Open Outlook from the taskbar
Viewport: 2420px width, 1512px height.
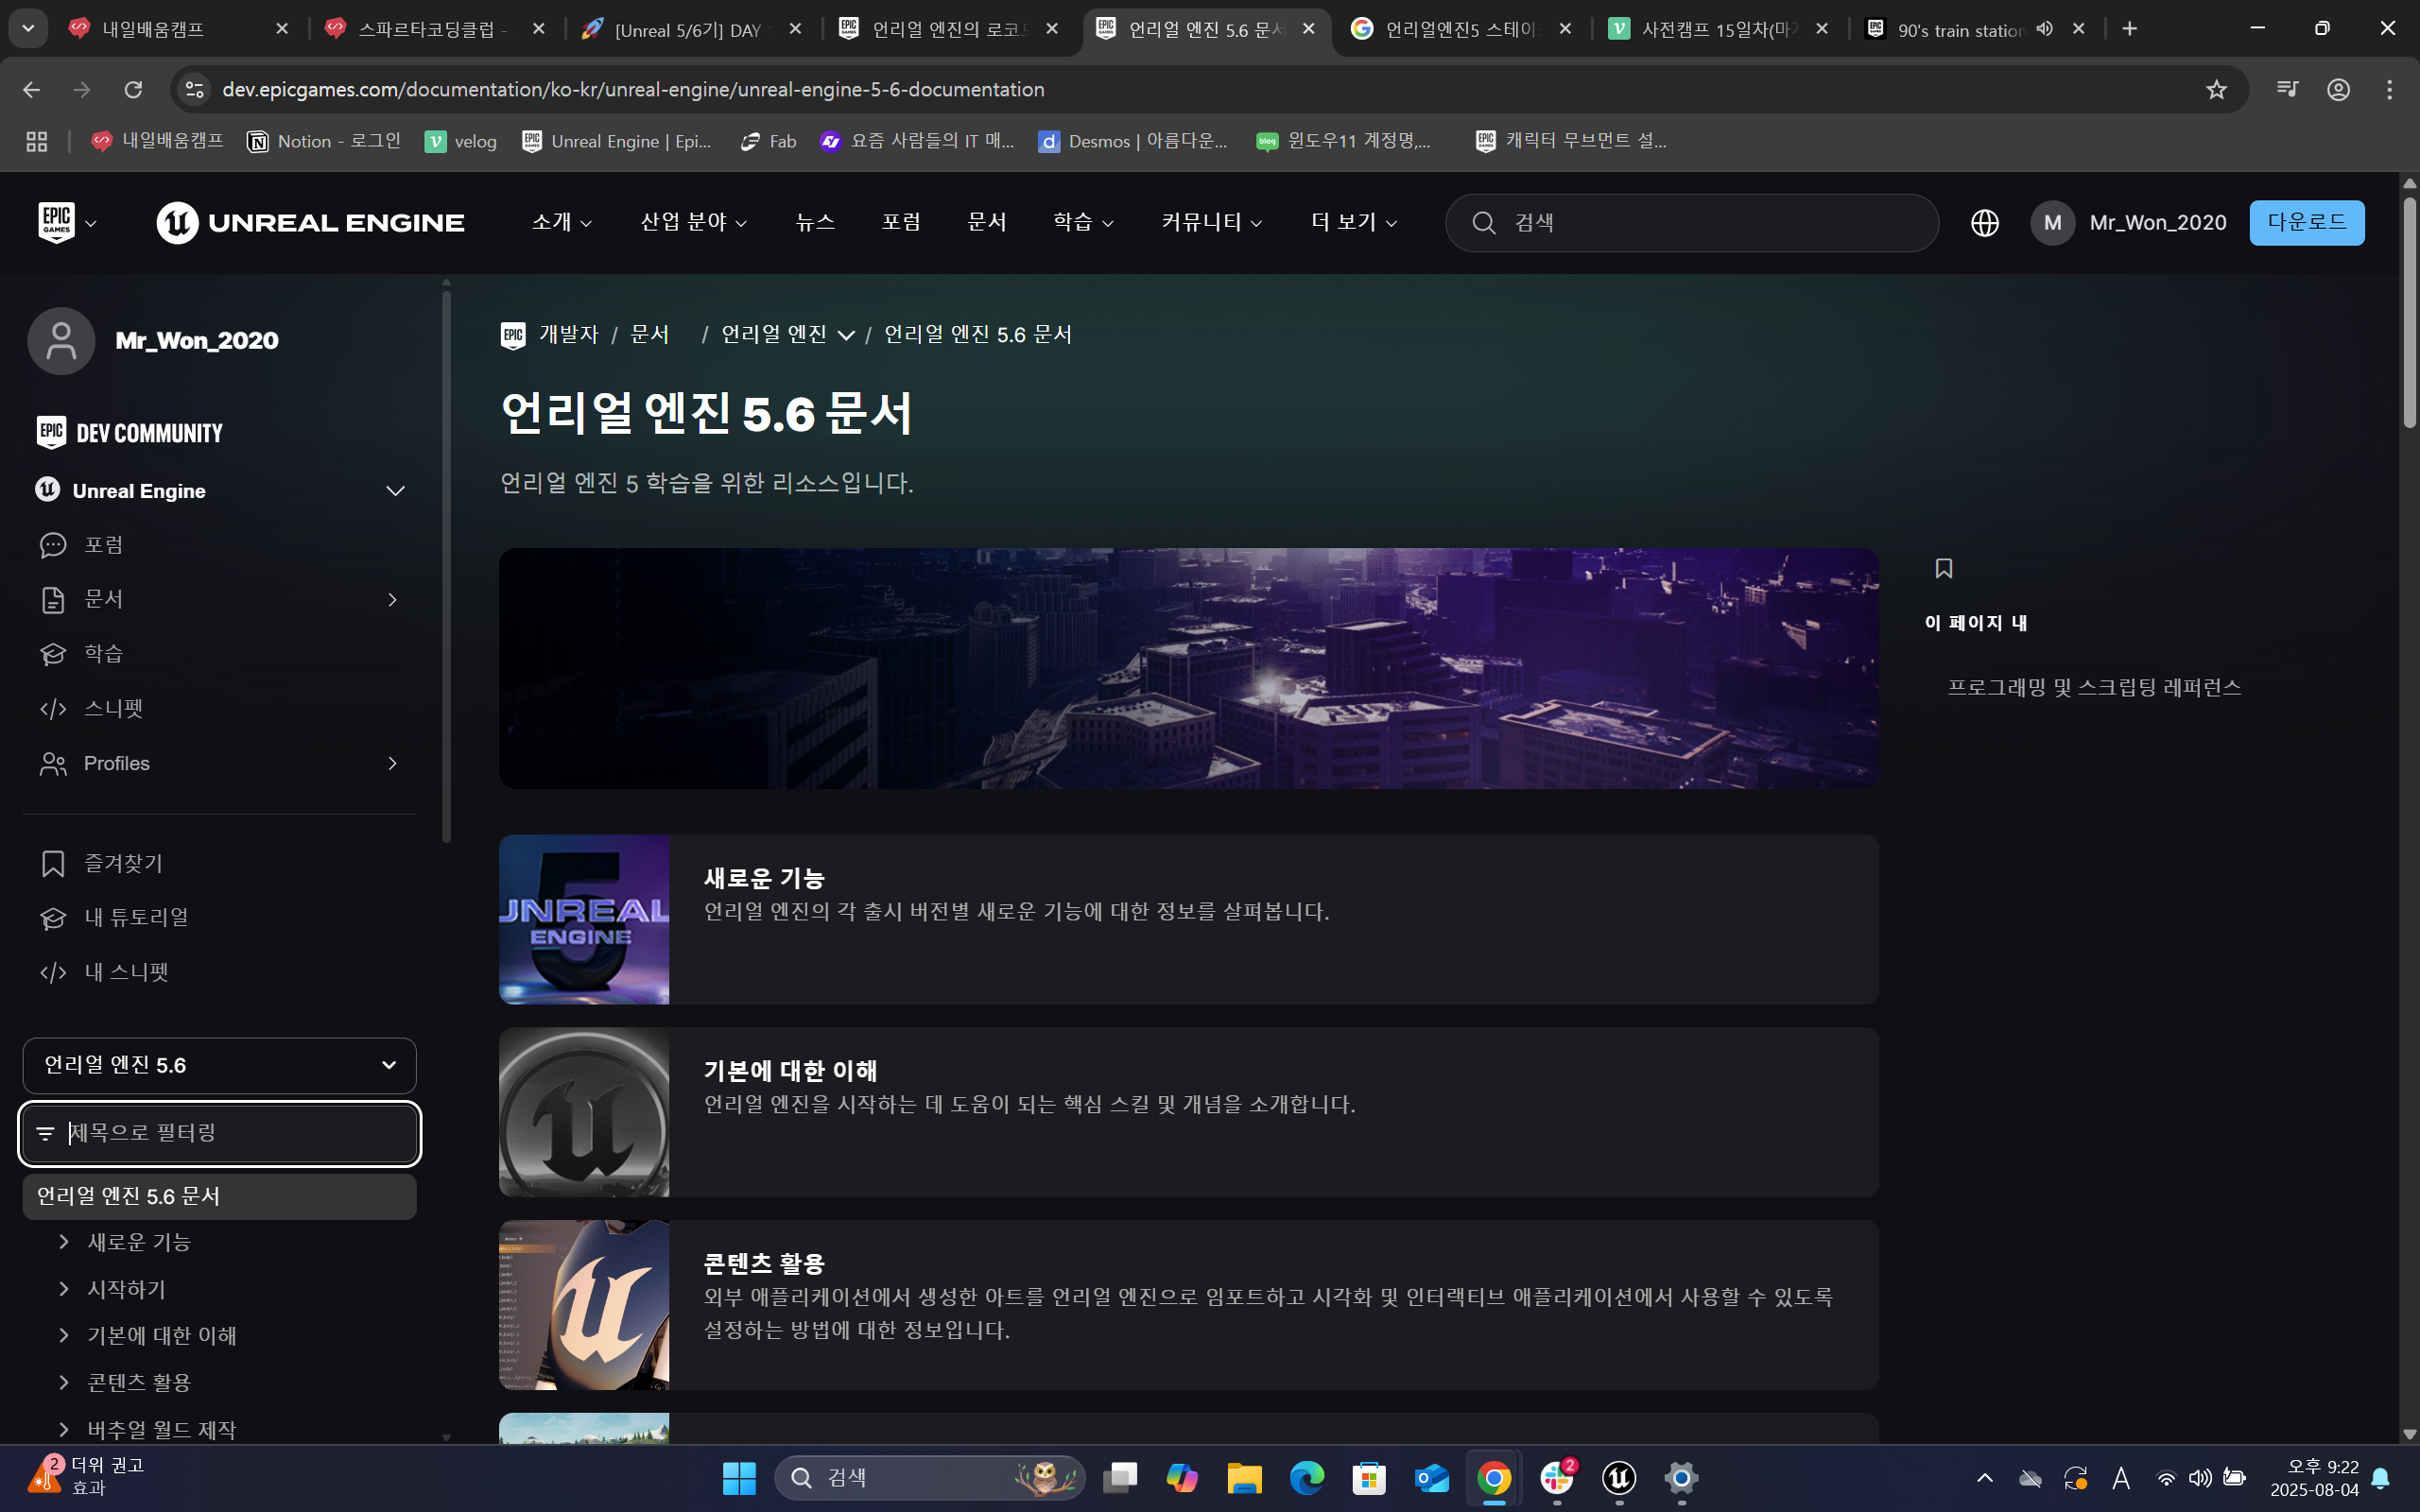point(1432,1478)
